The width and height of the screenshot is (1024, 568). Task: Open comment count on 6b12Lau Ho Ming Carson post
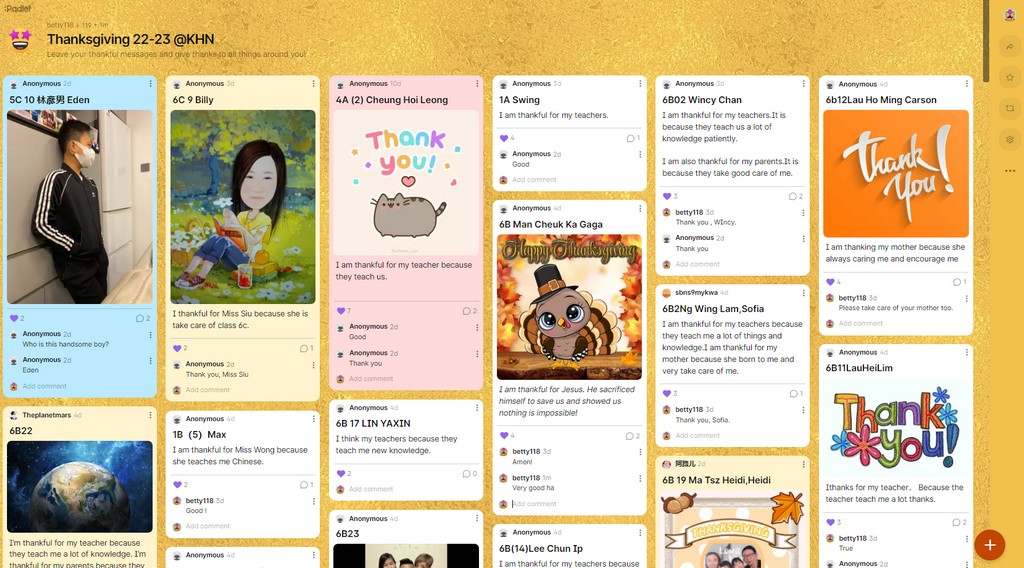pos(959,282)
